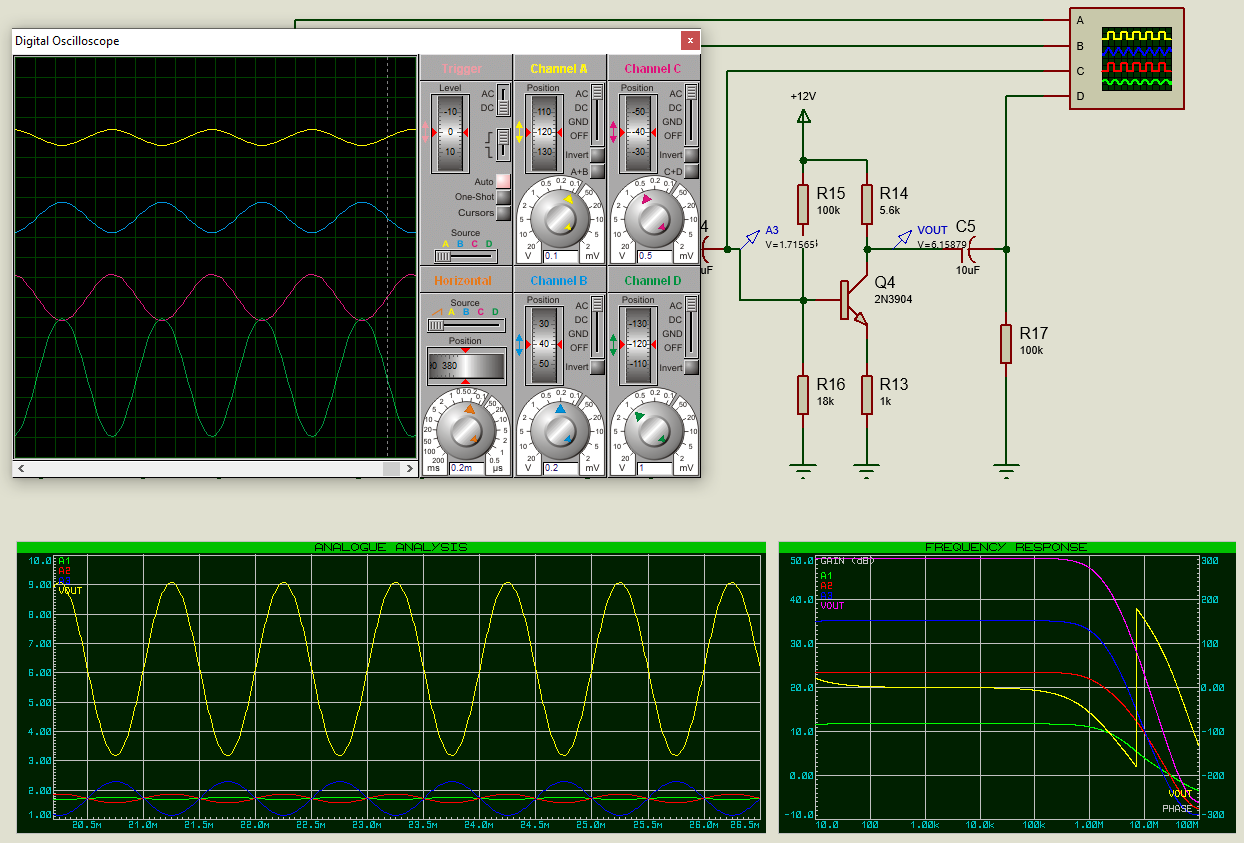Click the Horizontal 0.2m timebase field
The width and height of the screenshot is (1244, 843).
pos(468,468)
